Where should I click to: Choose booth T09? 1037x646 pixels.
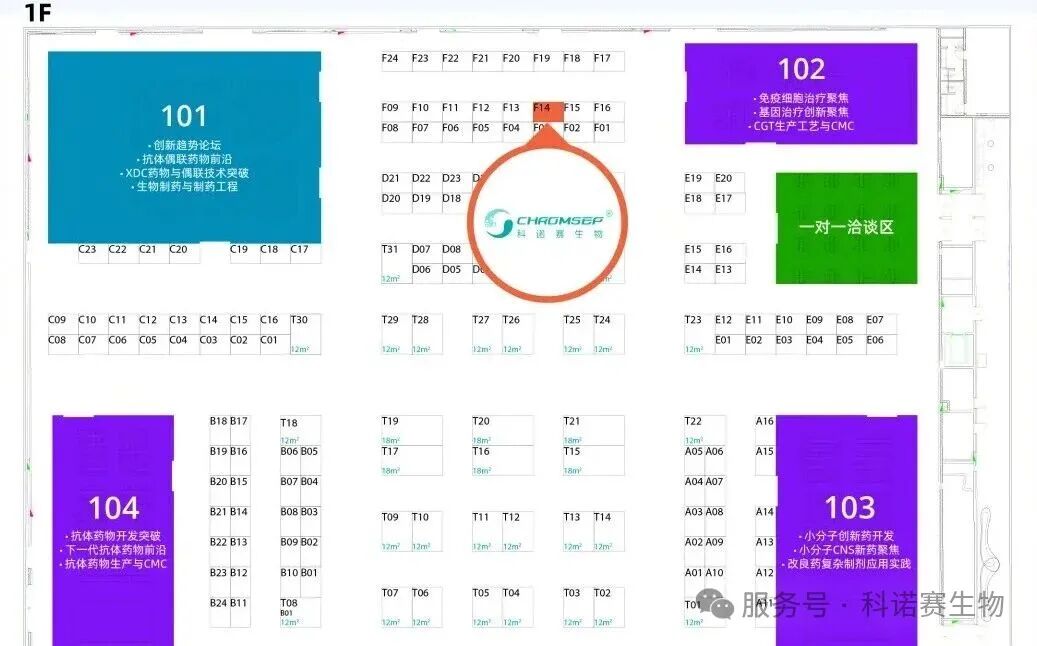tap(396, 532)
